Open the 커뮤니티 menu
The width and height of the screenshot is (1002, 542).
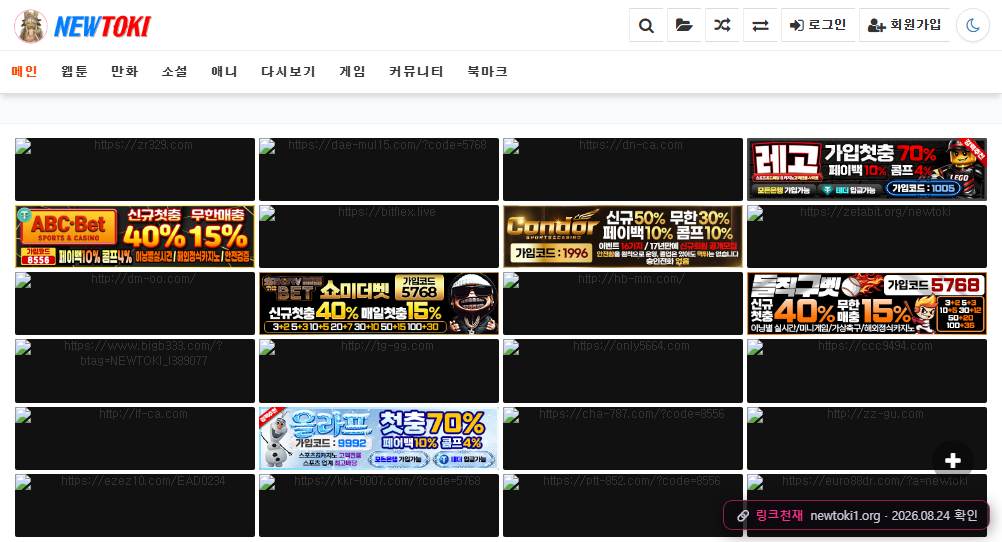tap(416, 72)
